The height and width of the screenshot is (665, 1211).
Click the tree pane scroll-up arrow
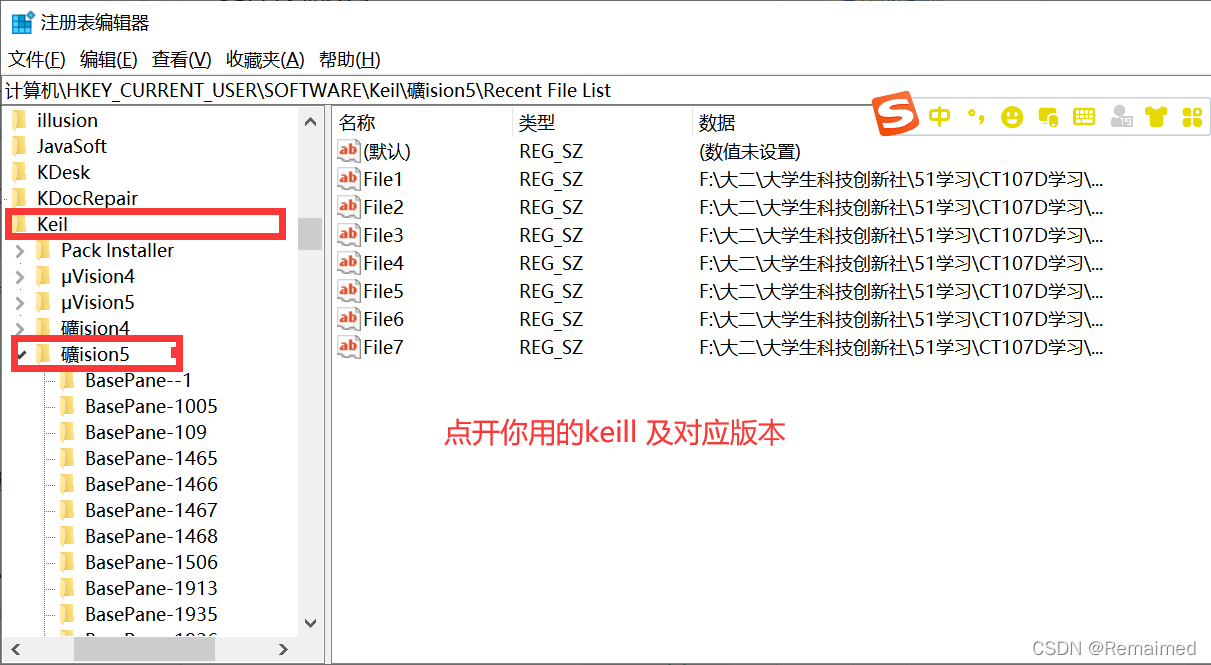[310, 121]
